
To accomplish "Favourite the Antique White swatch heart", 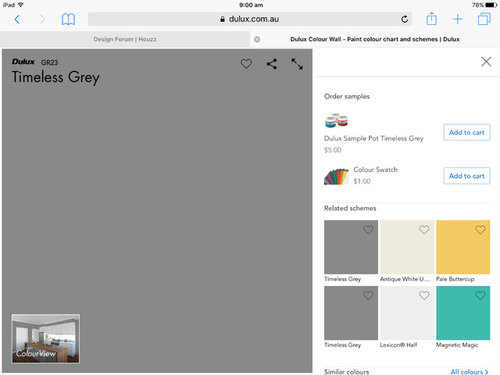I will (424, 229).
